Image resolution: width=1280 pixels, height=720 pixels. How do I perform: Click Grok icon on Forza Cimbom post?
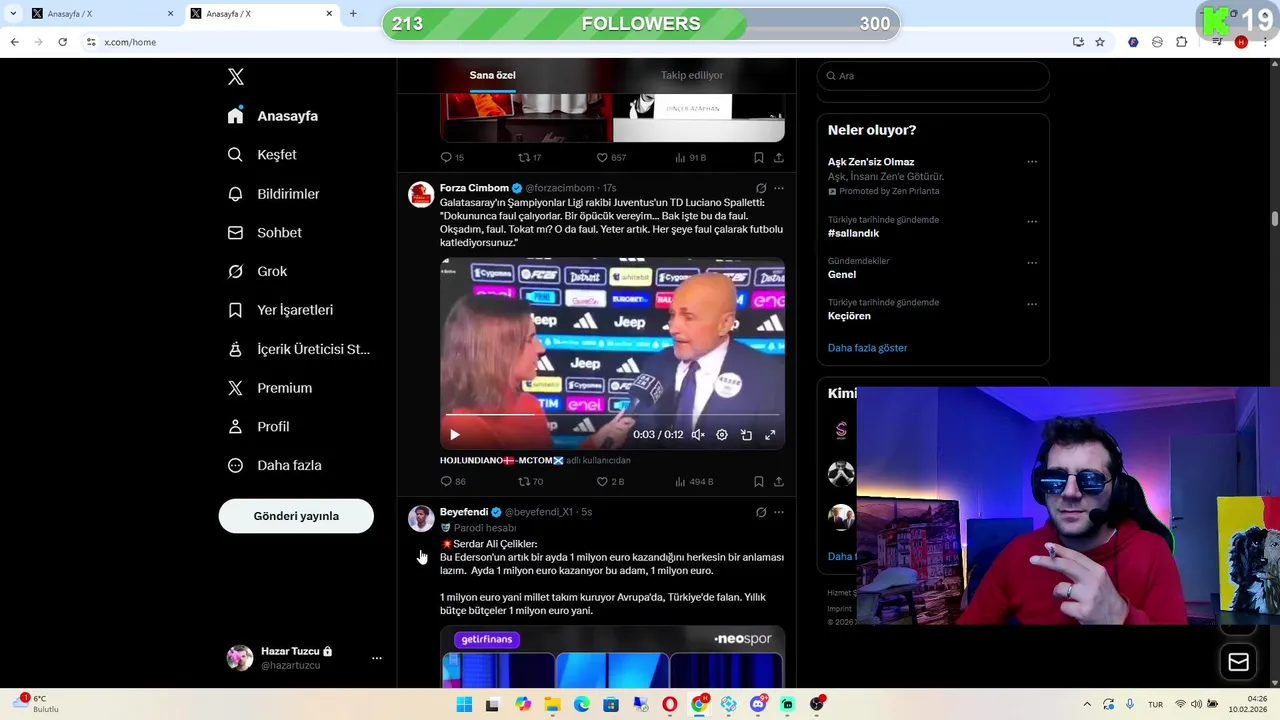click(x=761, y=188)
